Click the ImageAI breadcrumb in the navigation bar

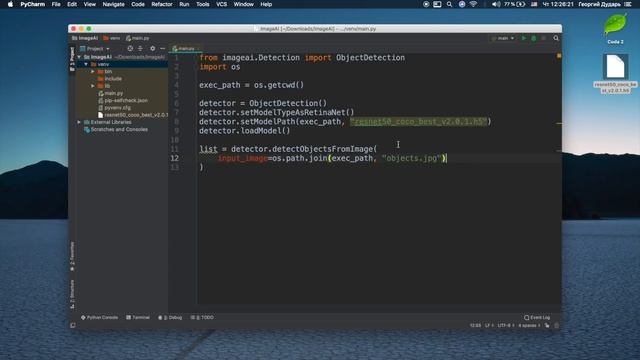[x=85, y=38]
